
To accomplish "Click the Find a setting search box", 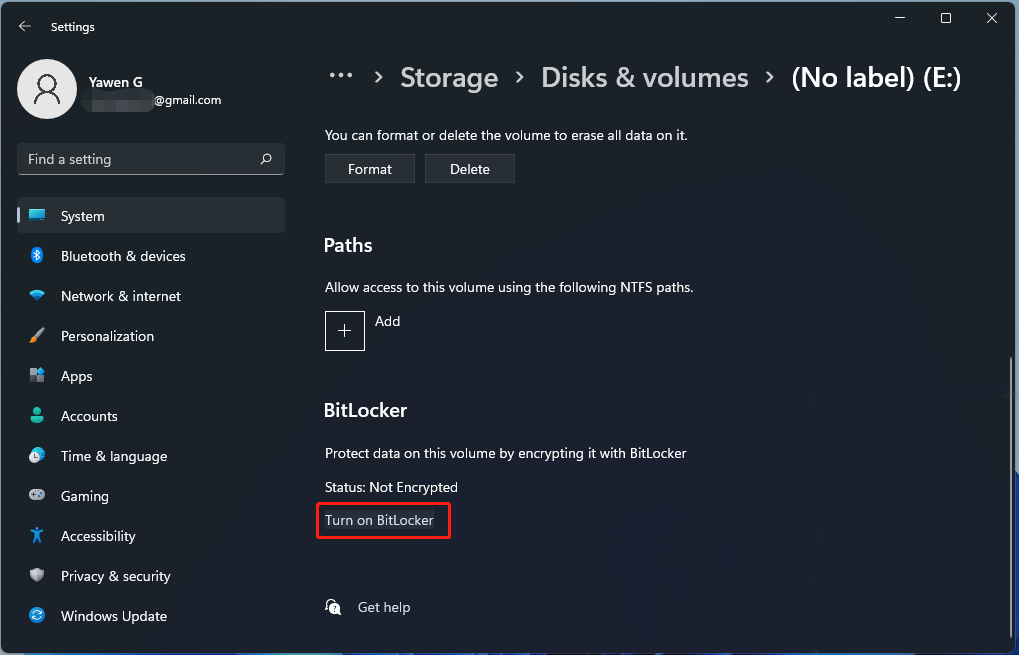I will coord(150,159).
